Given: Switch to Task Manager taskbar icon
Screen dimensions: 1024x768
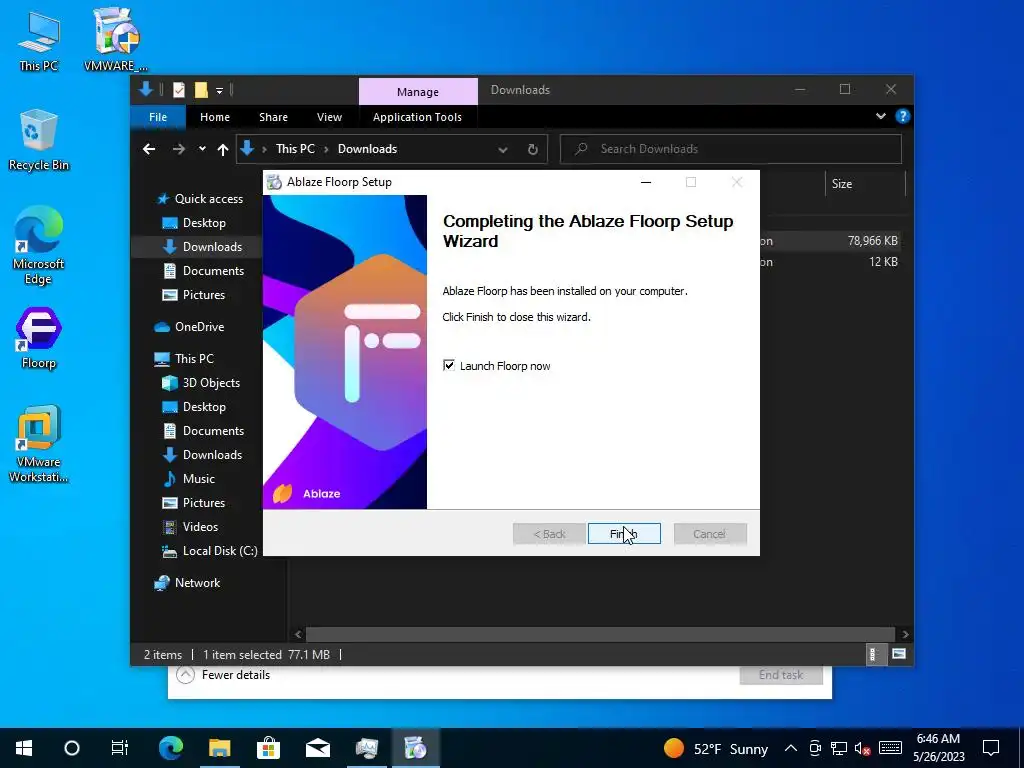Looking at the screenshot, I should [366, 748].
